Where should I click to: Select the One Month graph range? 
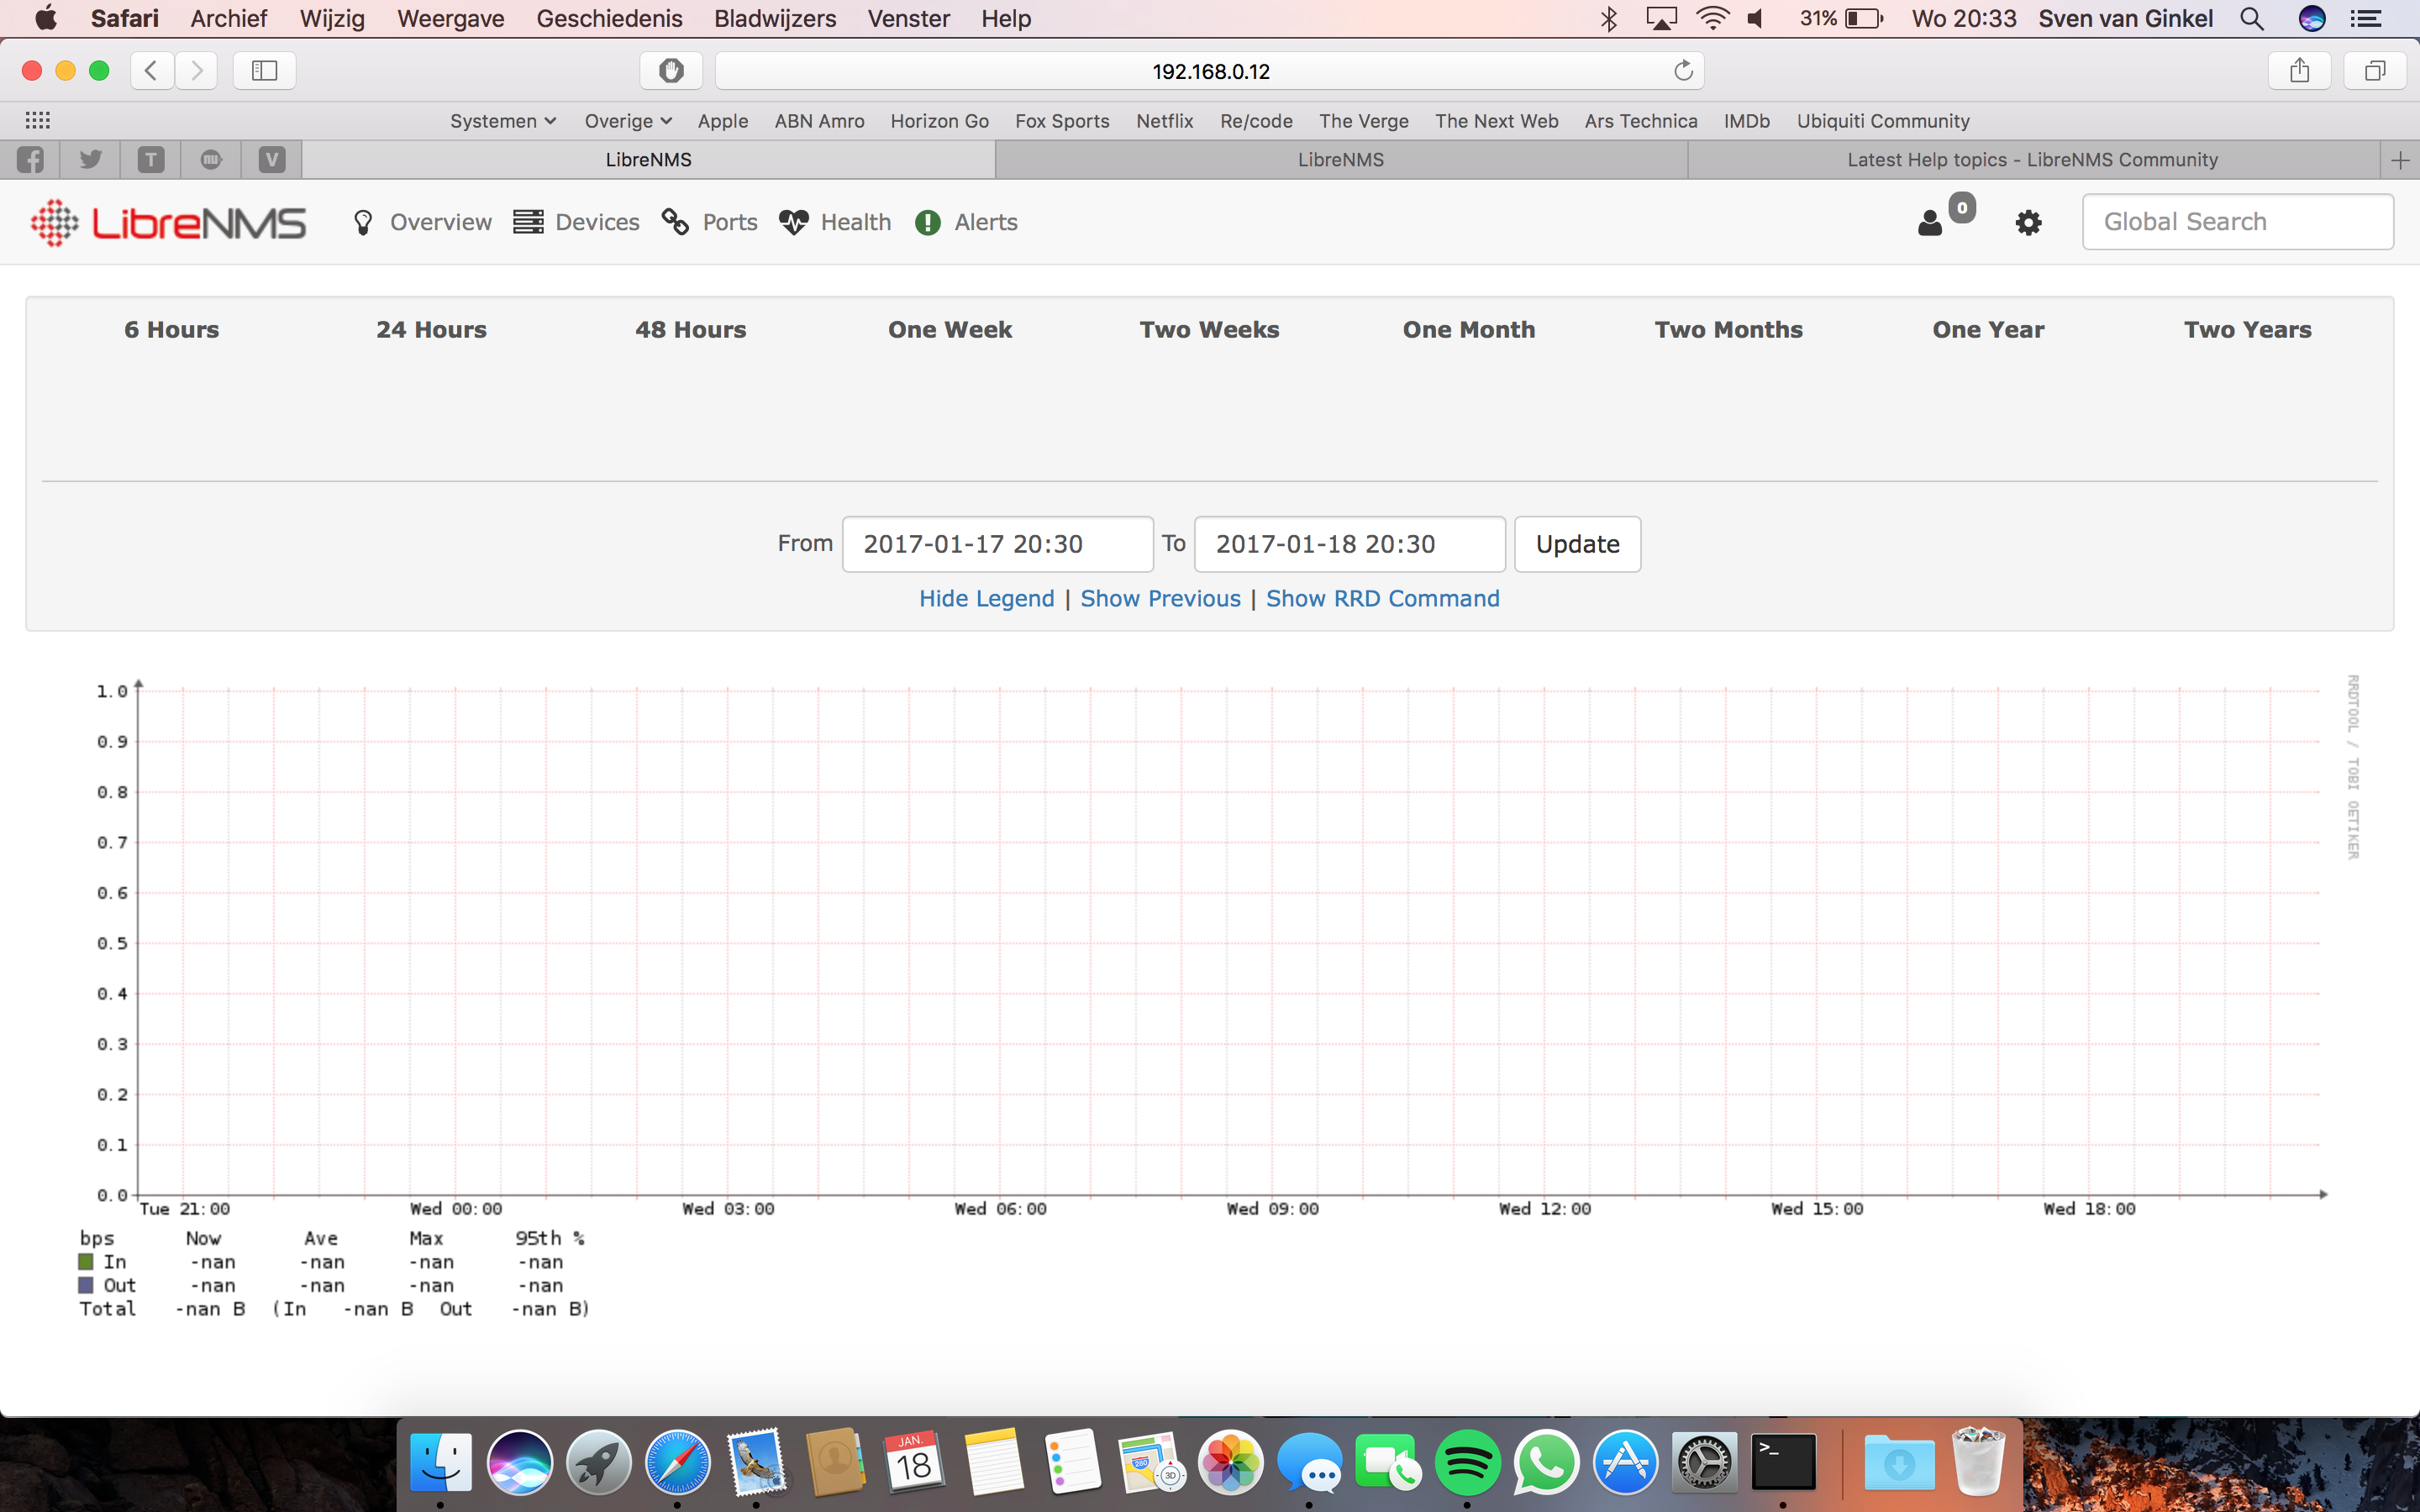click(1469, 330)
